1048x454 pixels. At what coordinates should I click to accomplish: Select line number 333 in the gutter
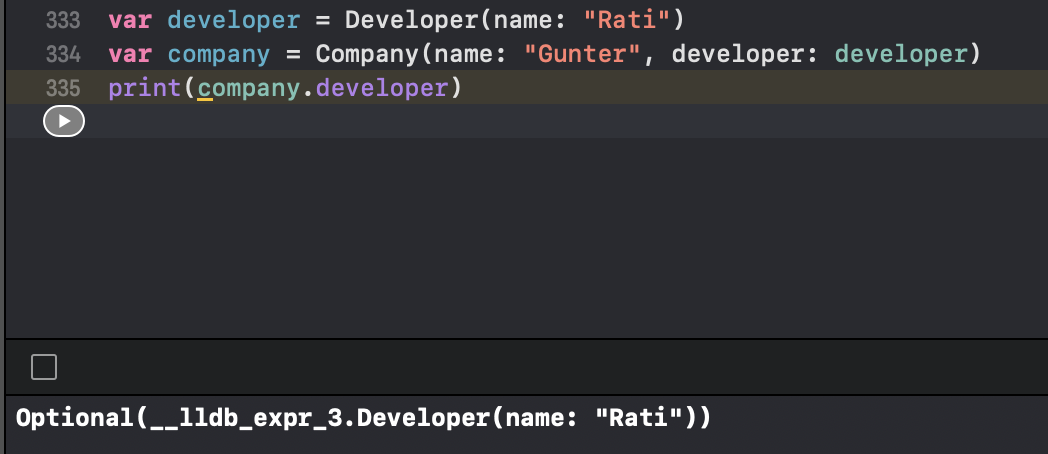coord(63,20)
